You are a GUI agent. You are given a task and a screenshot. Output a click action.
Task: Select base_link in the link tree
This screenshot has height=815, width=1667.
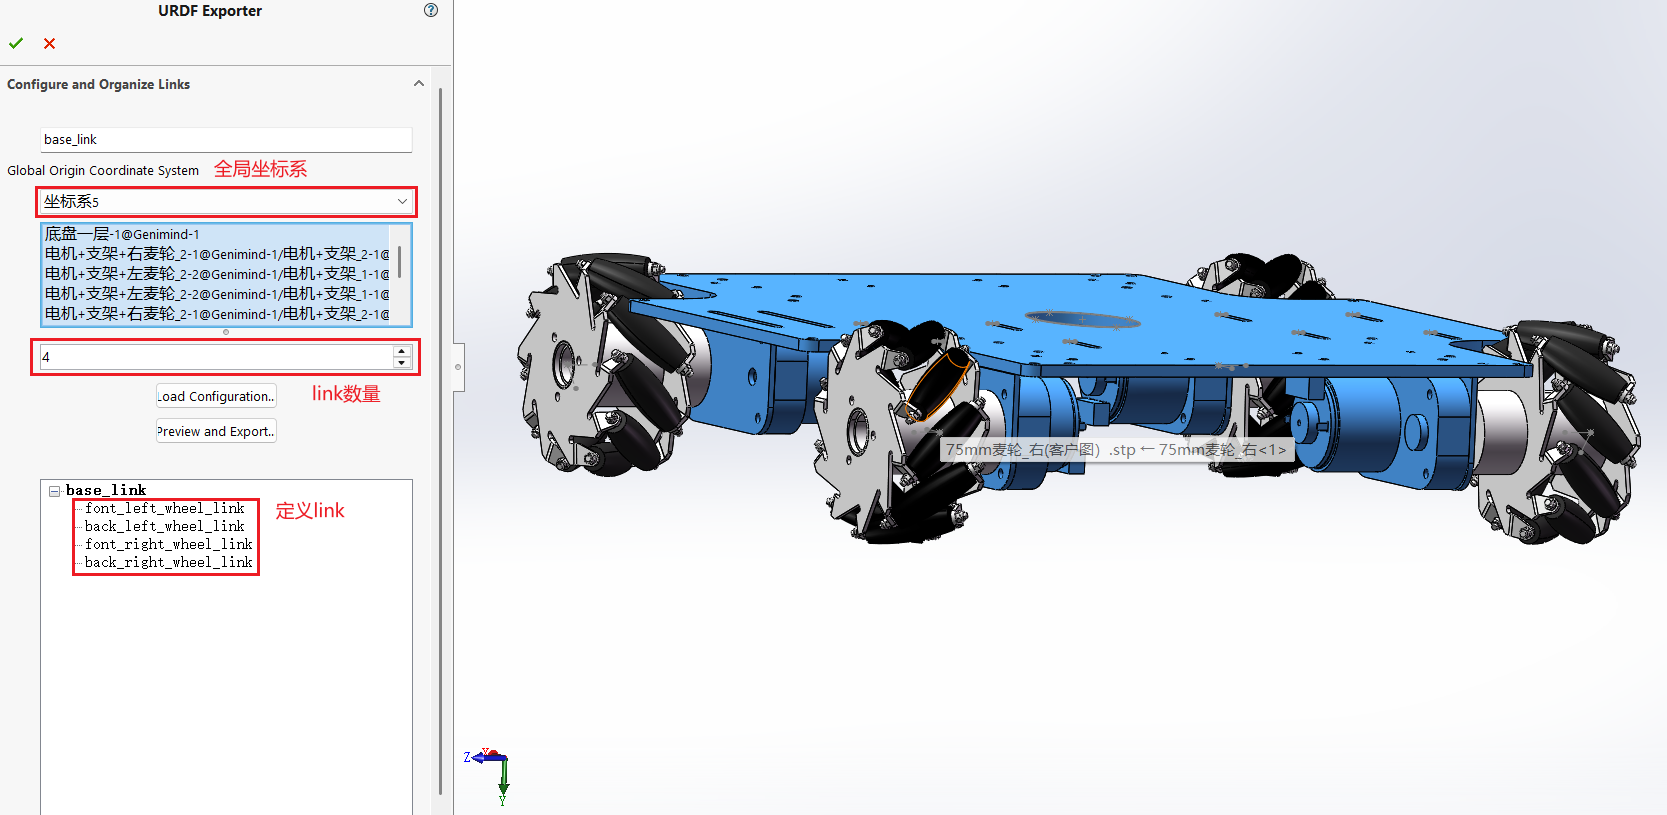click(x=106, y=490)
